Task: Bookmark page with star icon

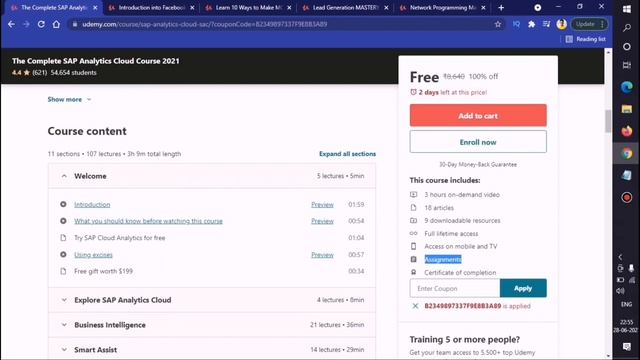Action: click(498, 24)
